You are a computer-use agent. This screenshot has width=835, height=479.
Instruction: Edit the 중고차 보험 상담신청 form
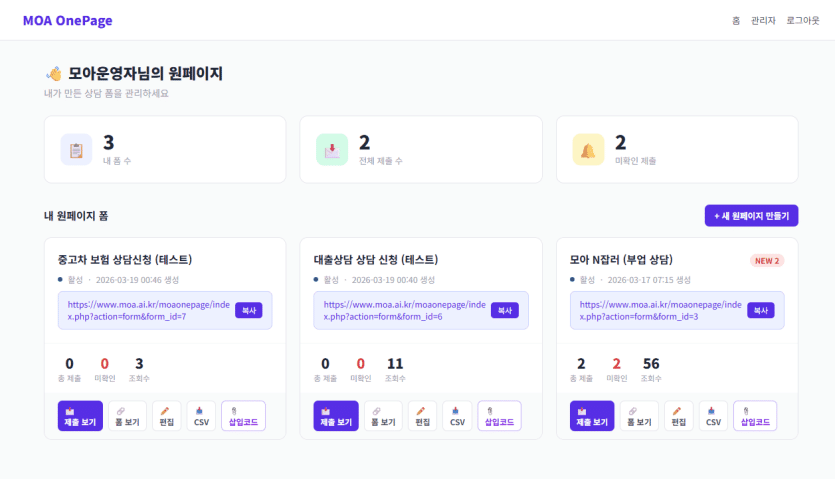(167, 415)
